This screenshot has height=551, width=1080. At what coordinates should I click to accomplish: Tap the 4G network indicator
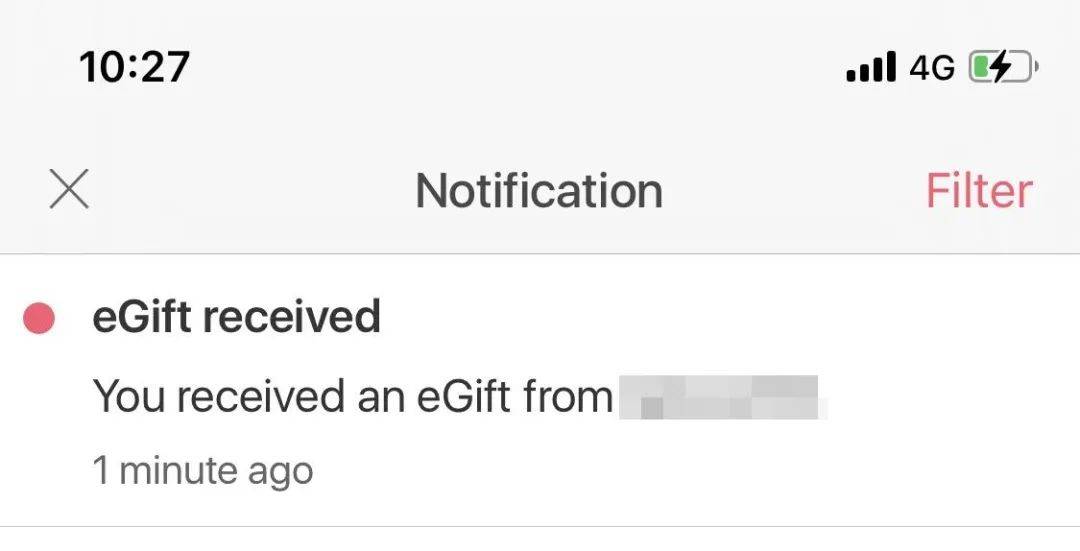[932, 68]
